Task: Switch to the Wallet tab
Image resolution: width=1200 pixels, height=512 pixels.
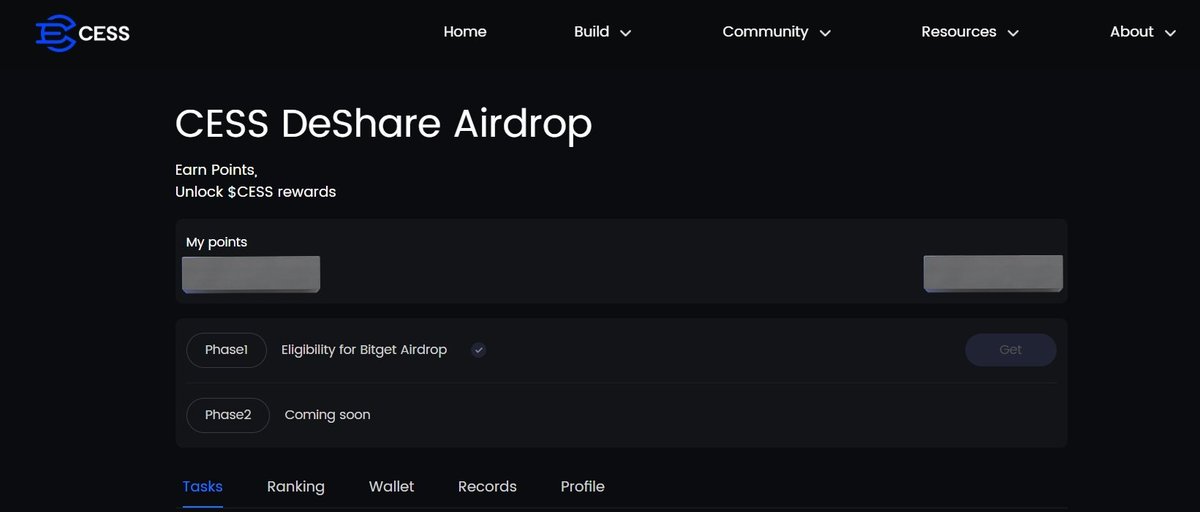Action: click(391, 487)
